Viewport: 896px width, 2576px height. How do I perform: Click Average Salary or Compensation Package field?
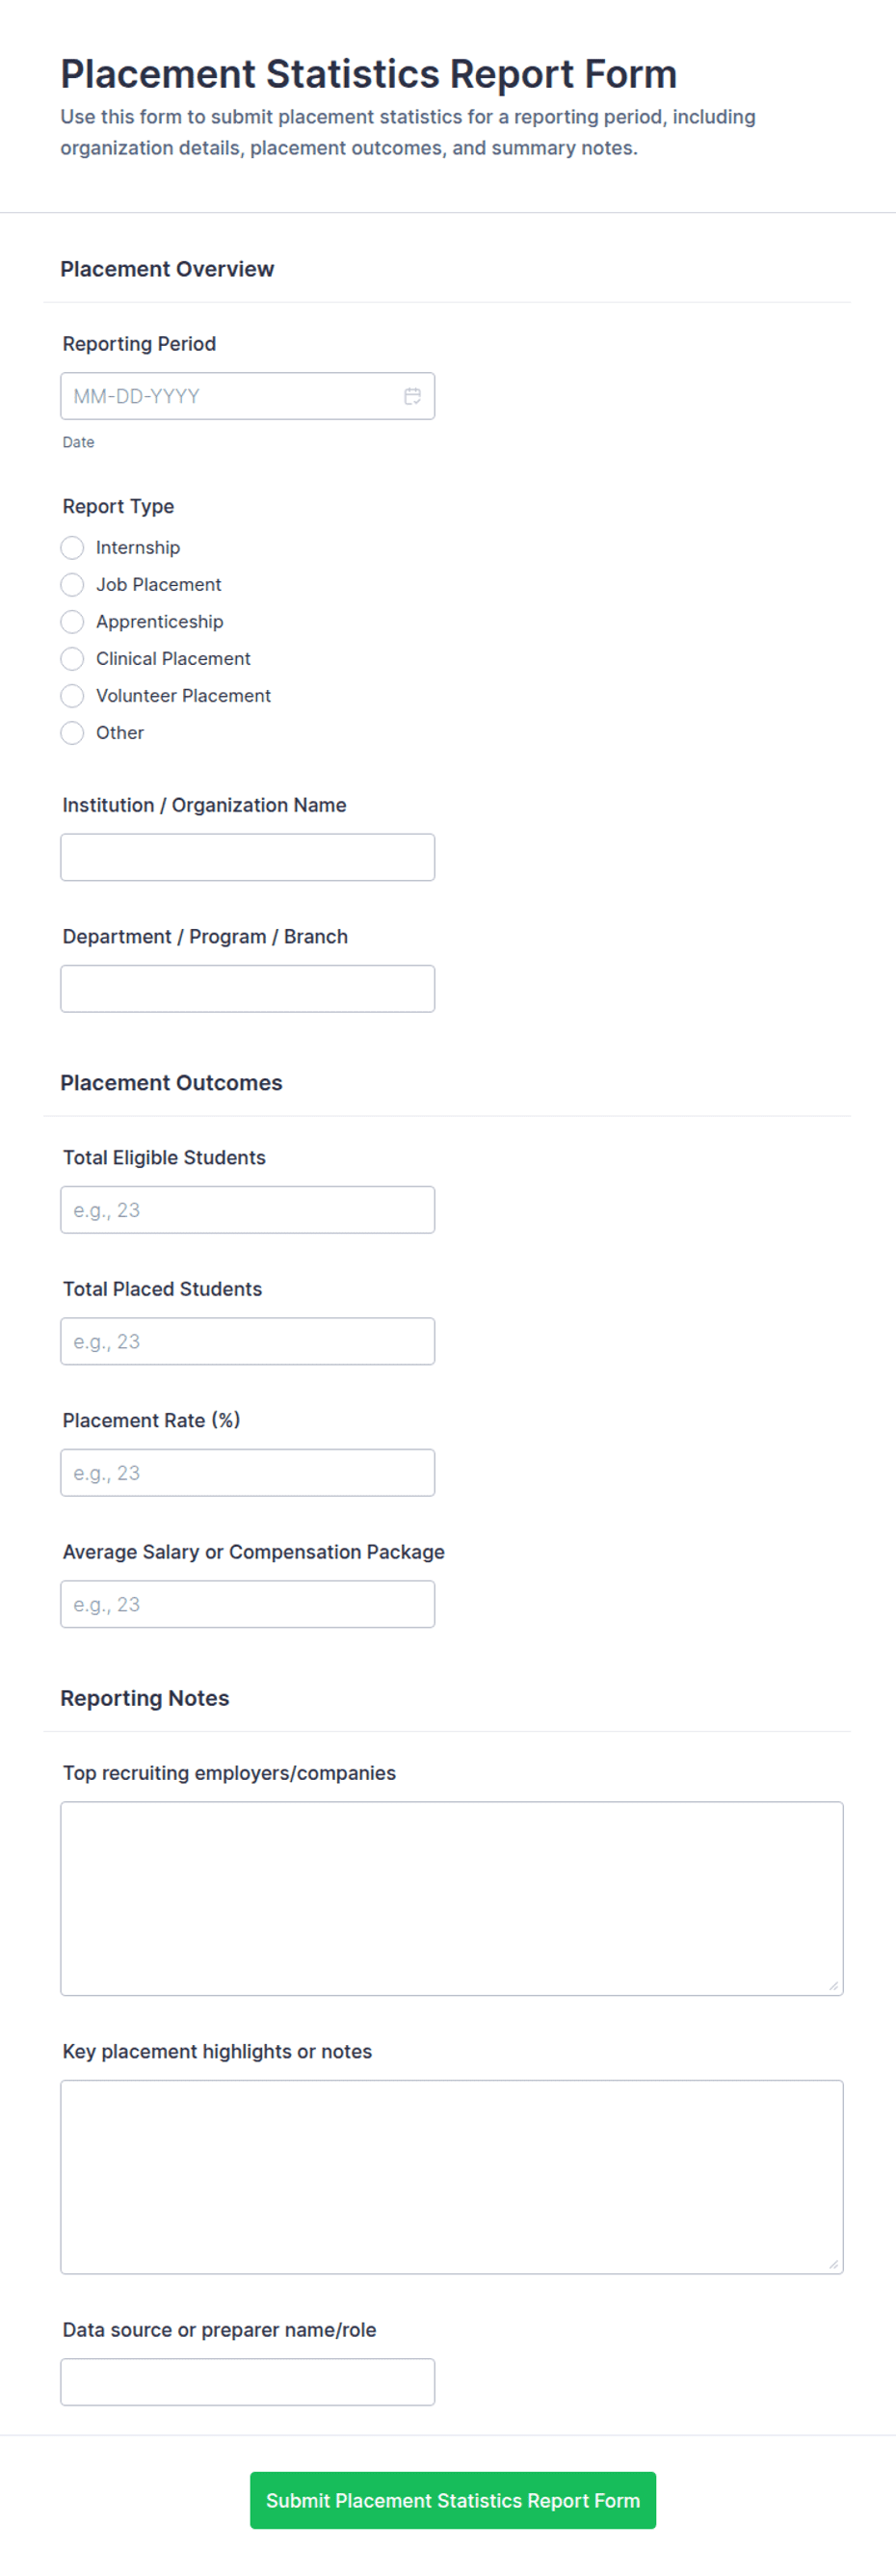coord(247,1603)
